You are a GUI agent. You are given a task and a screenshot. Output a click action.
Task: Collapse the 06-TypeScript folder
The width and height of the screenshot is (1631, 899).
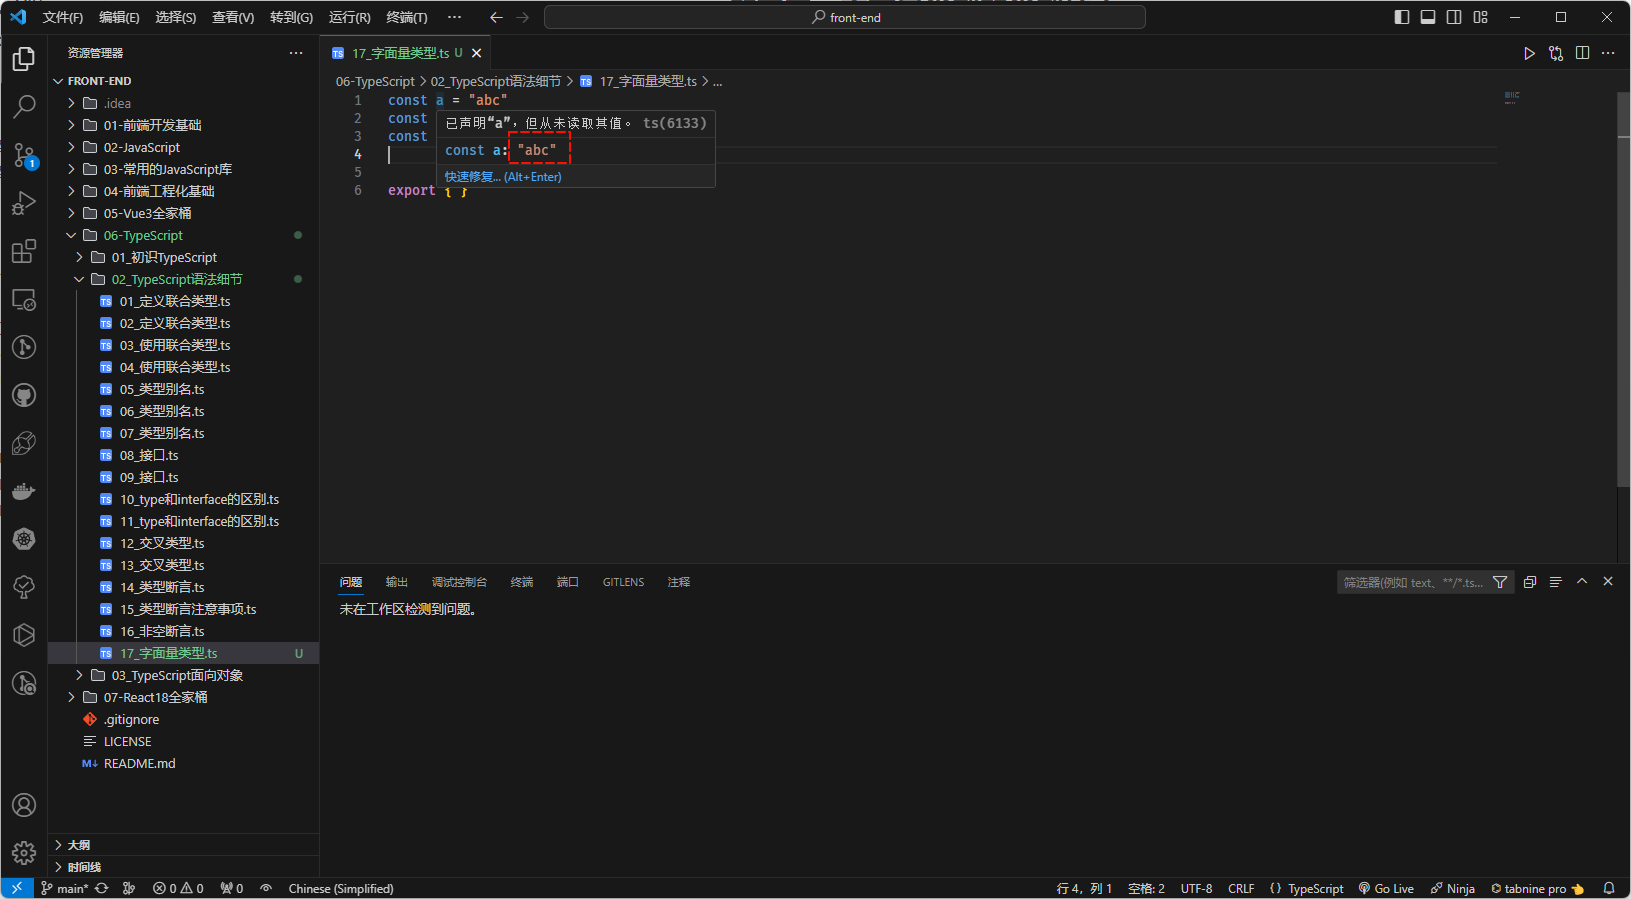point(143,235)
